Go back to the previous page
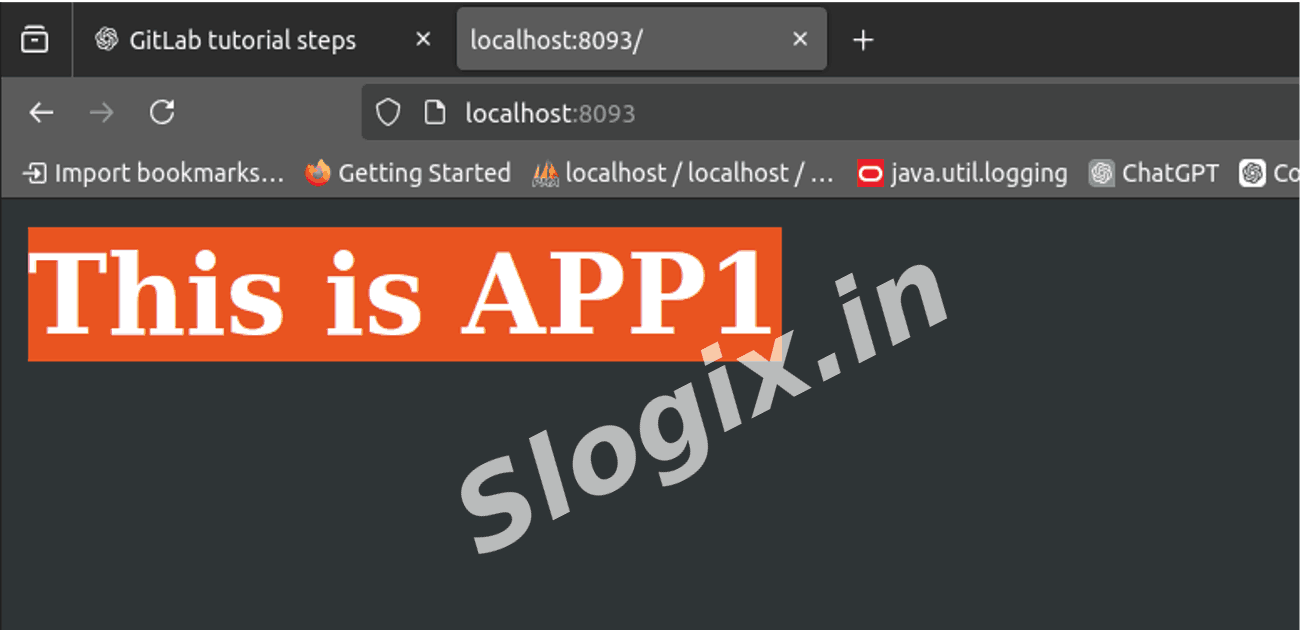This screenshot has width=1300, height=630. click(x=41, y=113)
